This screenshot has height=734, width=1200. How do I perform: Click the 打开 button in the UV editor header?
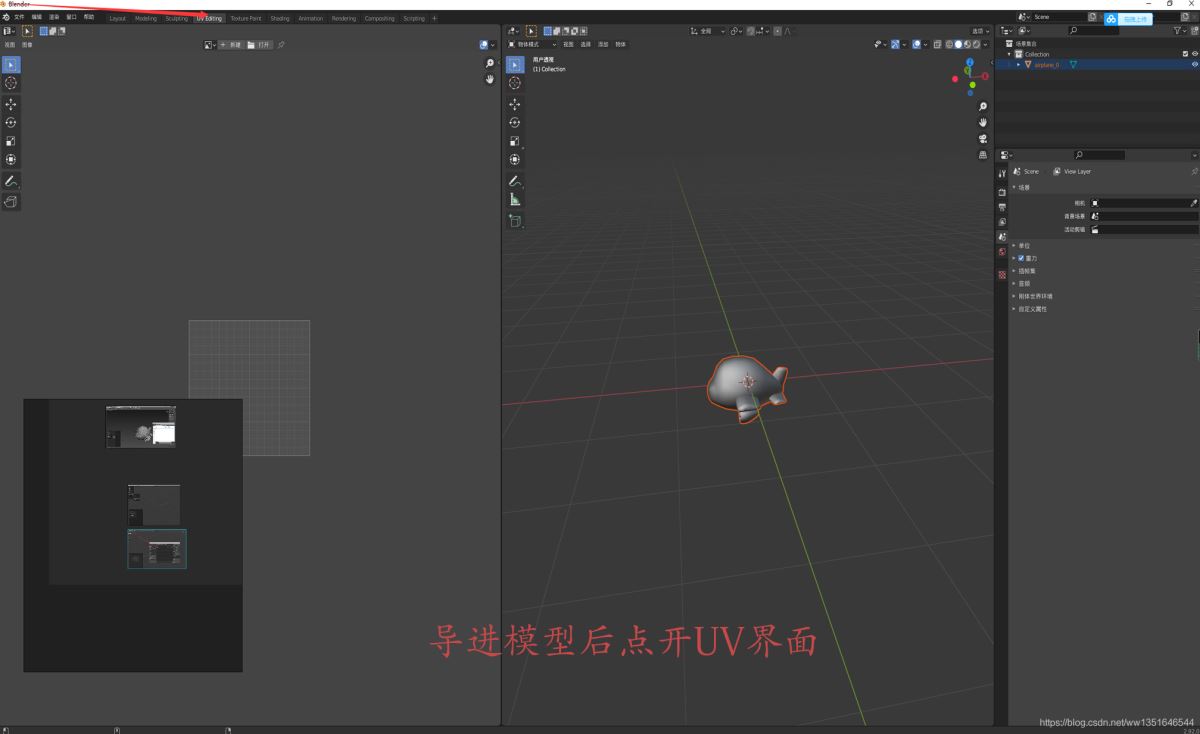tap(262, 44)
